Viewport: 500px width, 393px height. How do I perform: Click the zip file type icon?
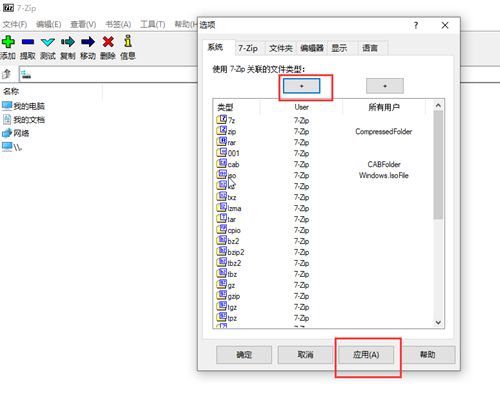click(x=221, y=130)
